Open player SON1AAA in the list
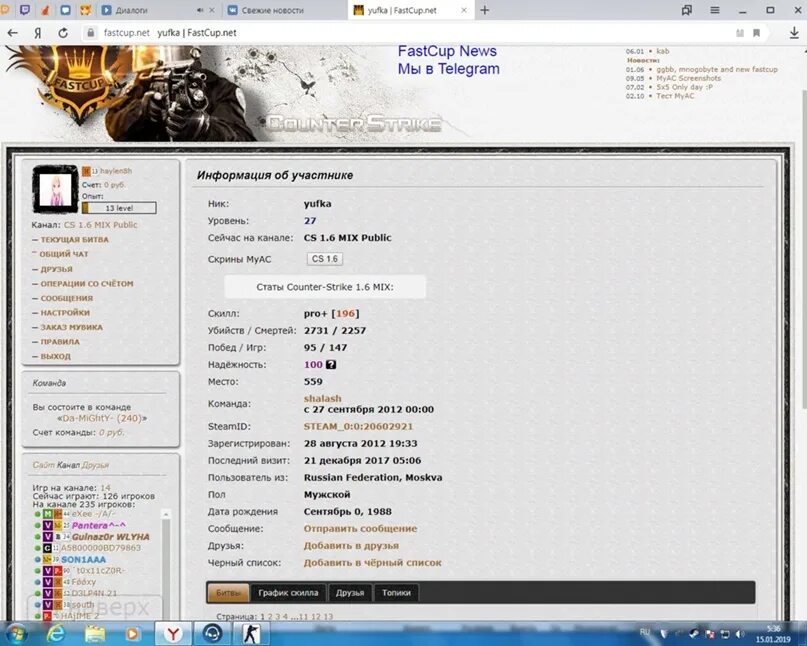807x646 pixels. click(x=83, y=560)
